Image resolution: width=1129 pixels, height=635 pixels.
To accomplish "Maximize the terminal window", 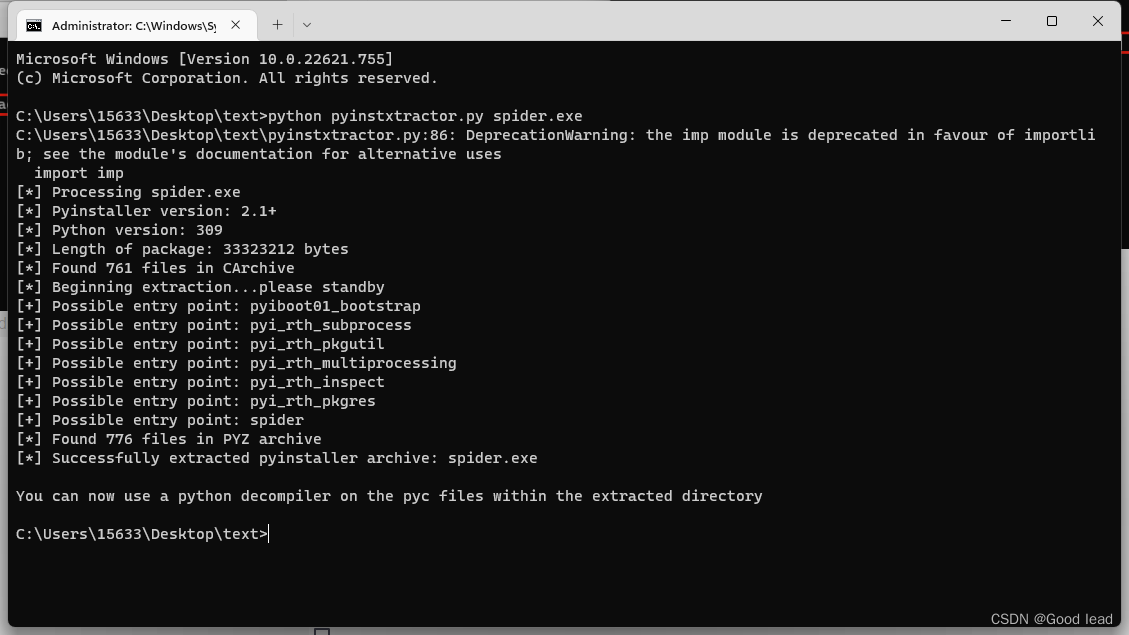I will pyautogui.click(x=1051, y=21).
